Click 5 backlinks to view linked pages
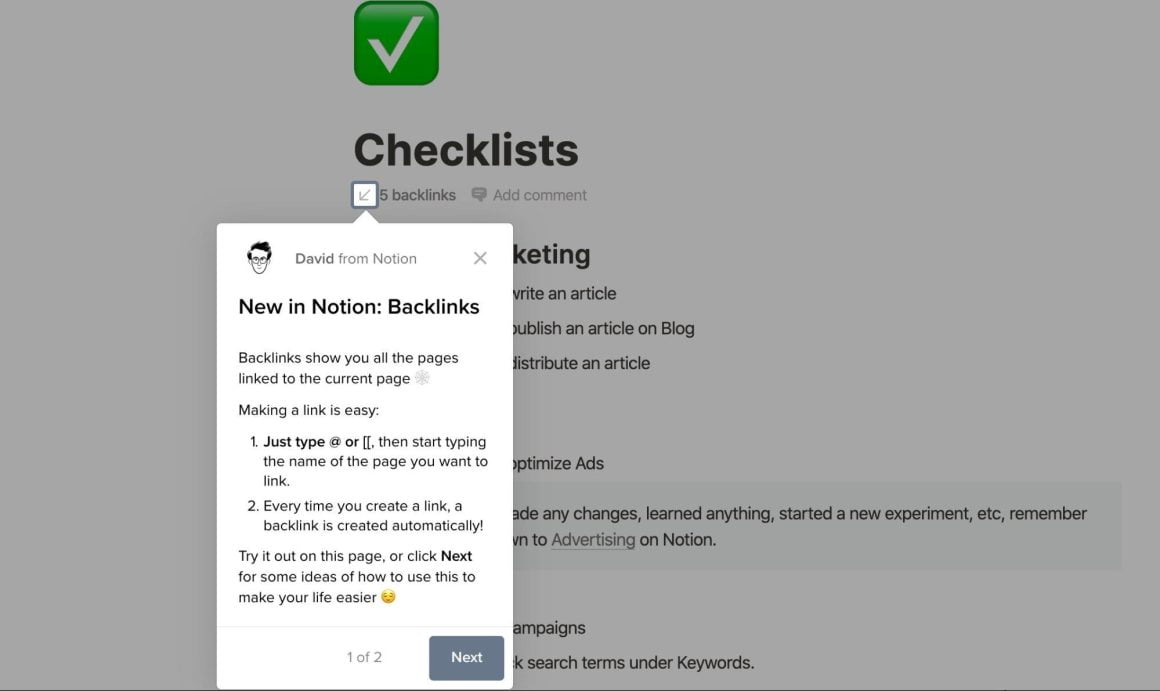The height and width of the screenshot is (691, 1160). (417, 194)
